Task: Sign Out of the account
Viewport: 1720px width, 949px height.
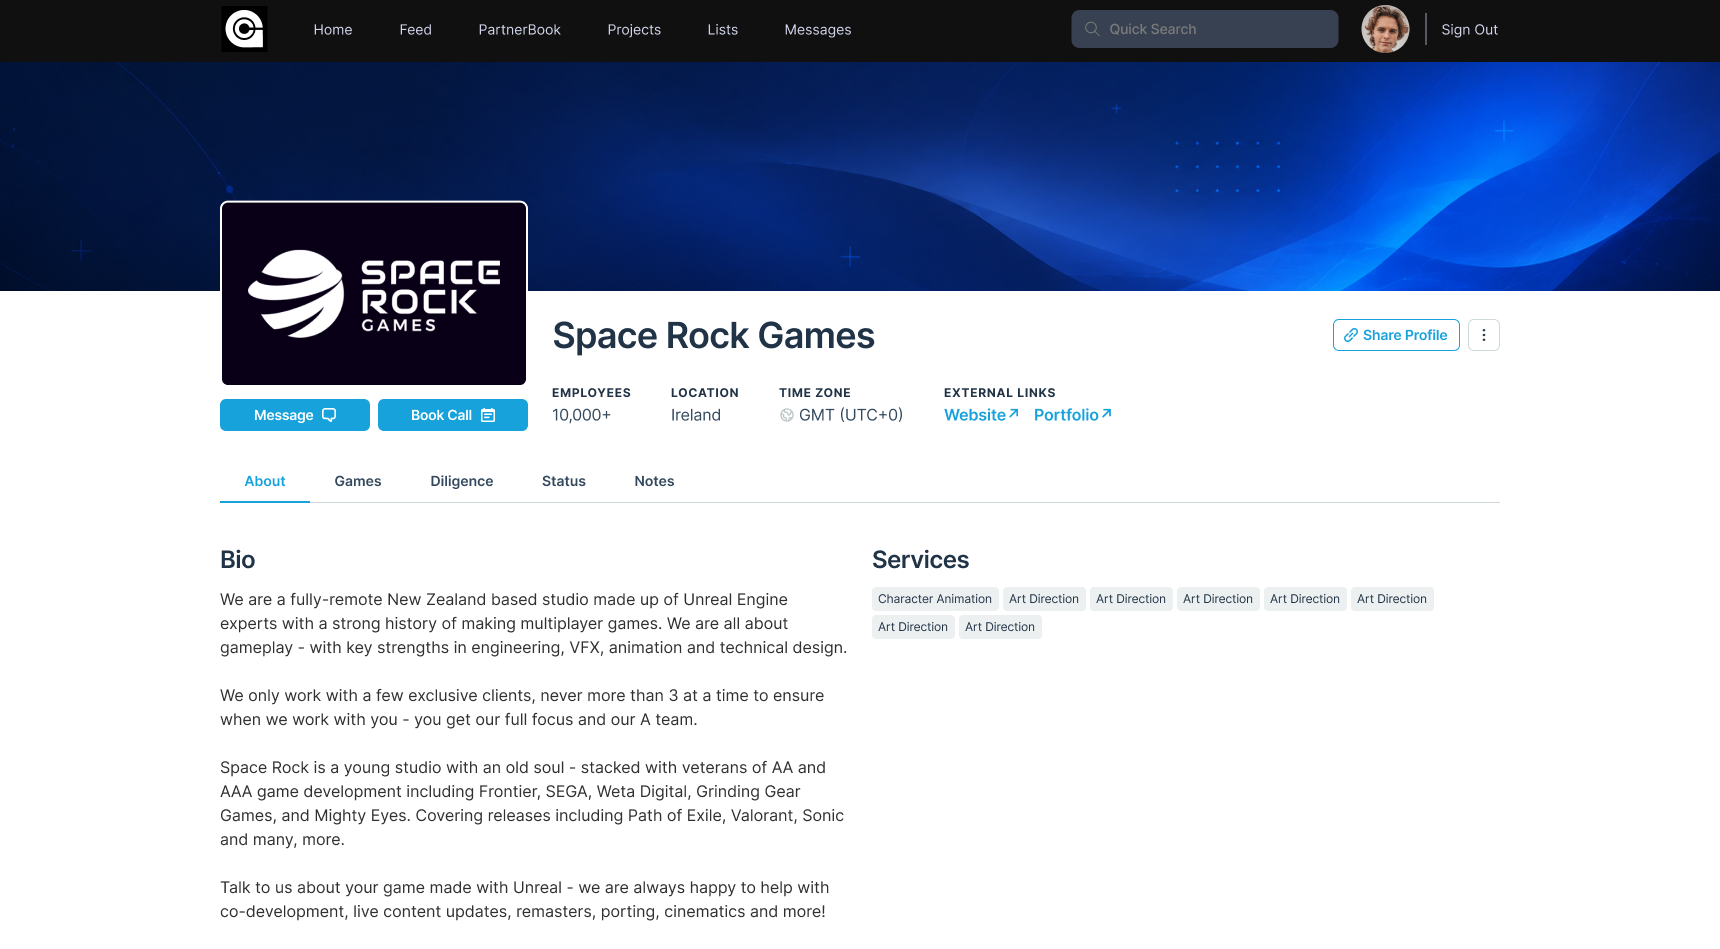Action: (x=1470, y=30)
